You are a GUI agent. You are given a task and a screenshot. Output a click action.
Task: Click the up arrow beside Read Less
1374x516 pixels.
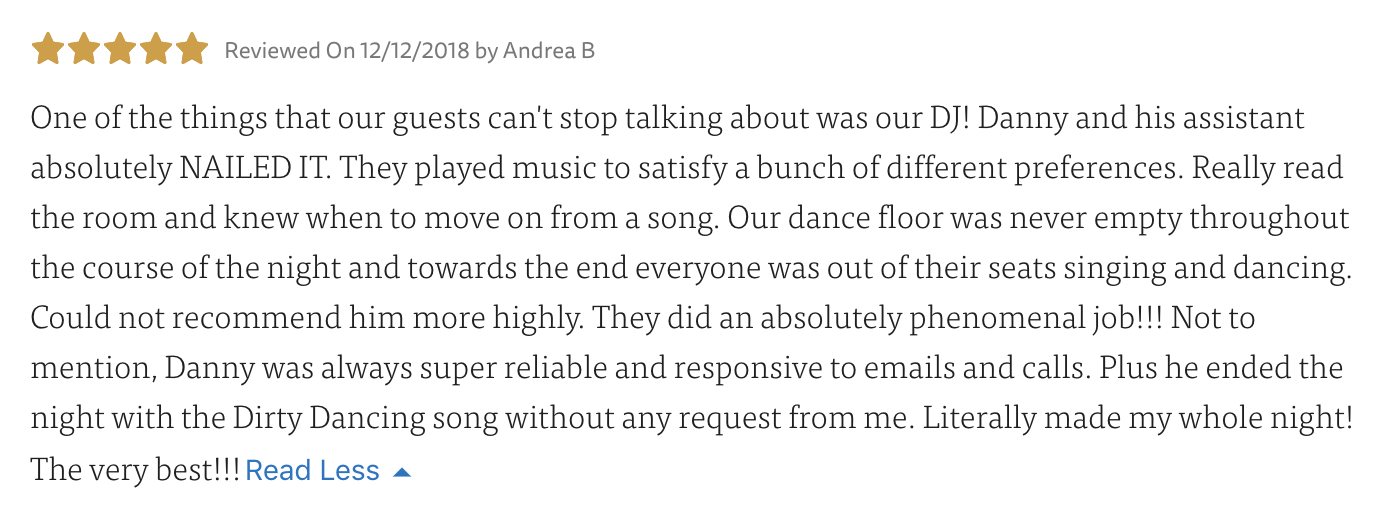coord(402,472)
